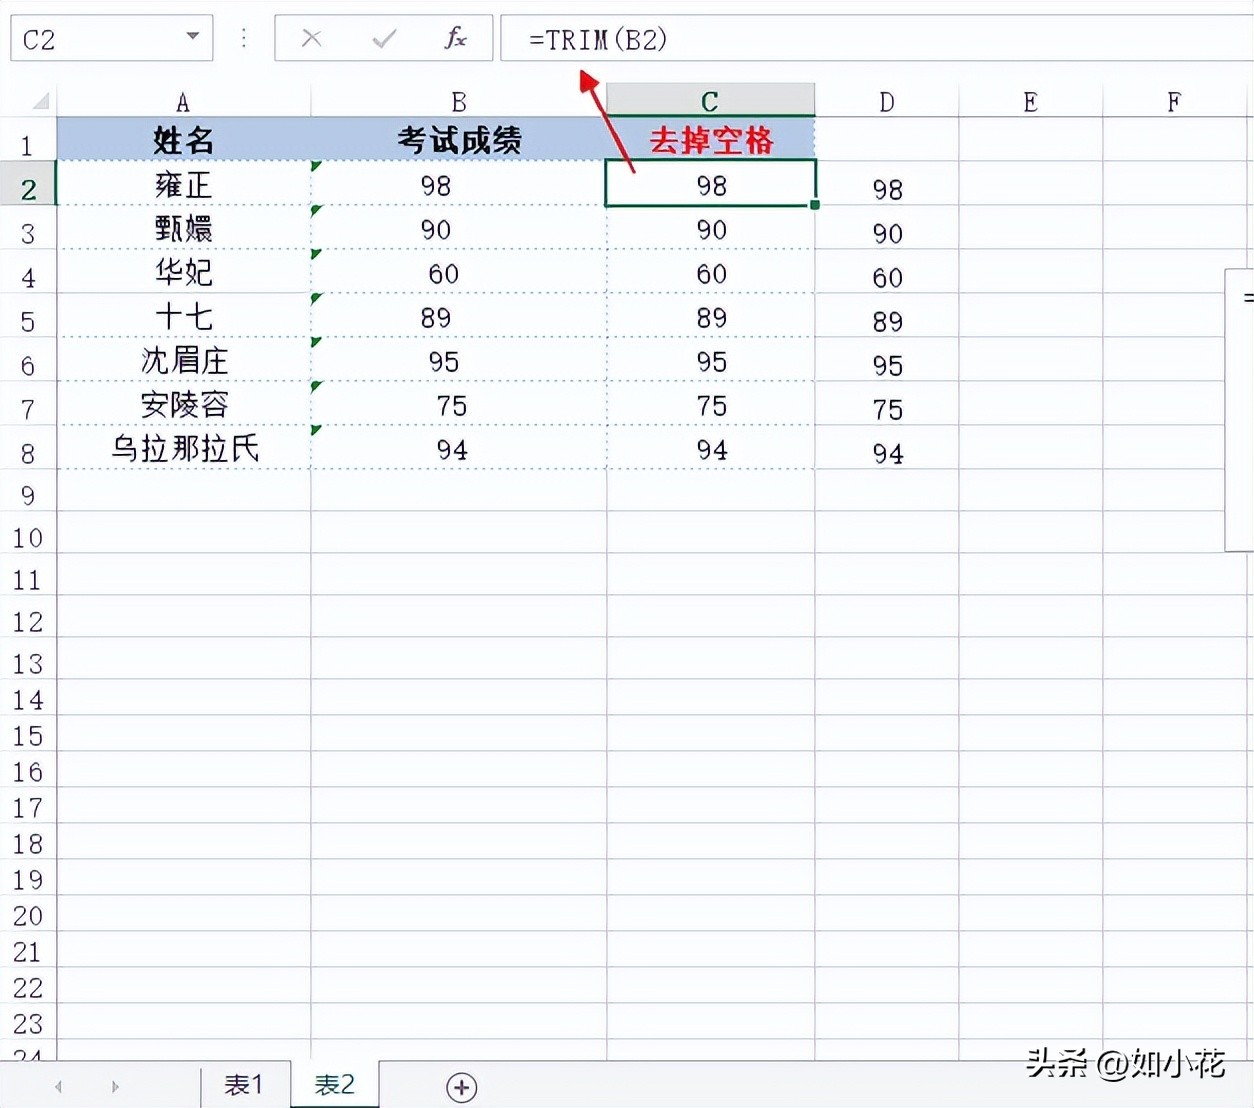The image size is (1254, 1108).
Task: Click header cell 考试成绩
Action: click(459, 140)
